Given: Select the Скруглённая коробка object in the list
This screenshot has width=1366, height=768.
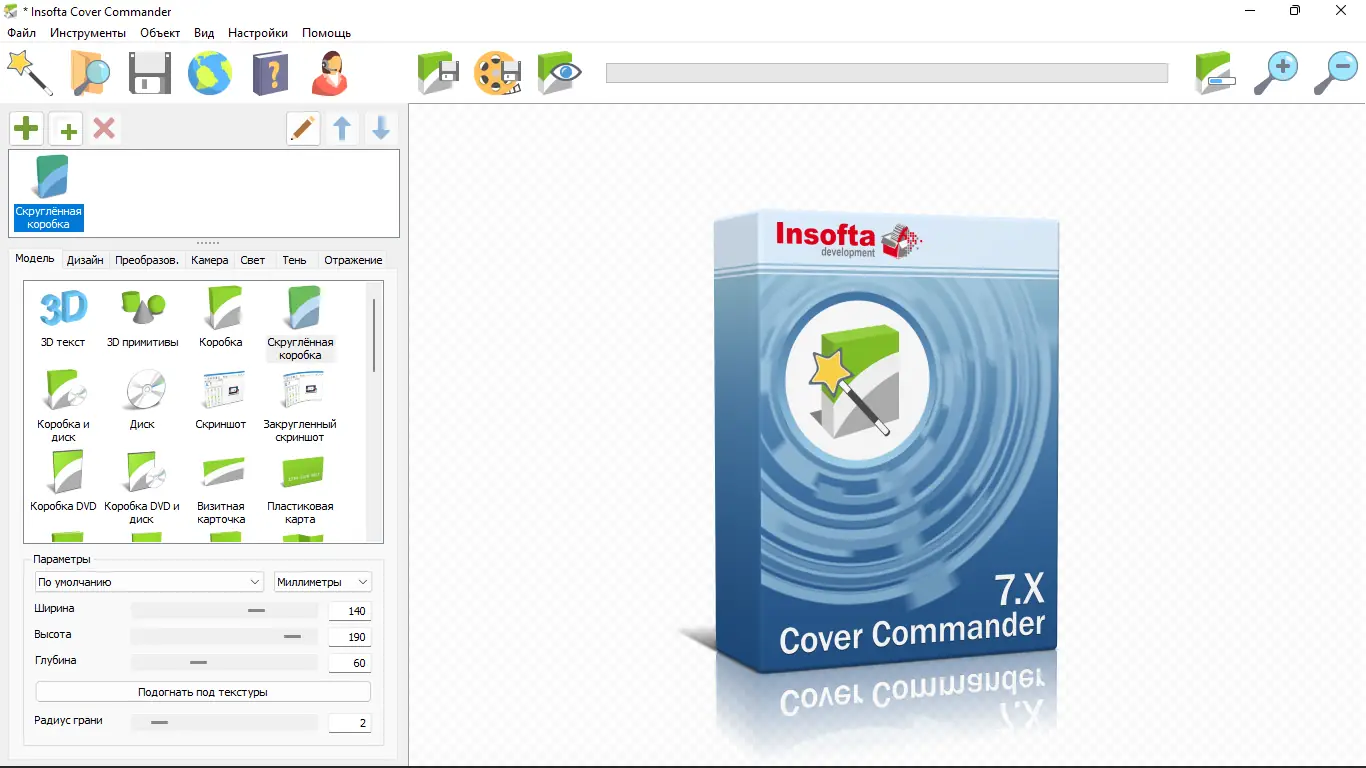Looking at the screenshot, I should coord(49,192).
